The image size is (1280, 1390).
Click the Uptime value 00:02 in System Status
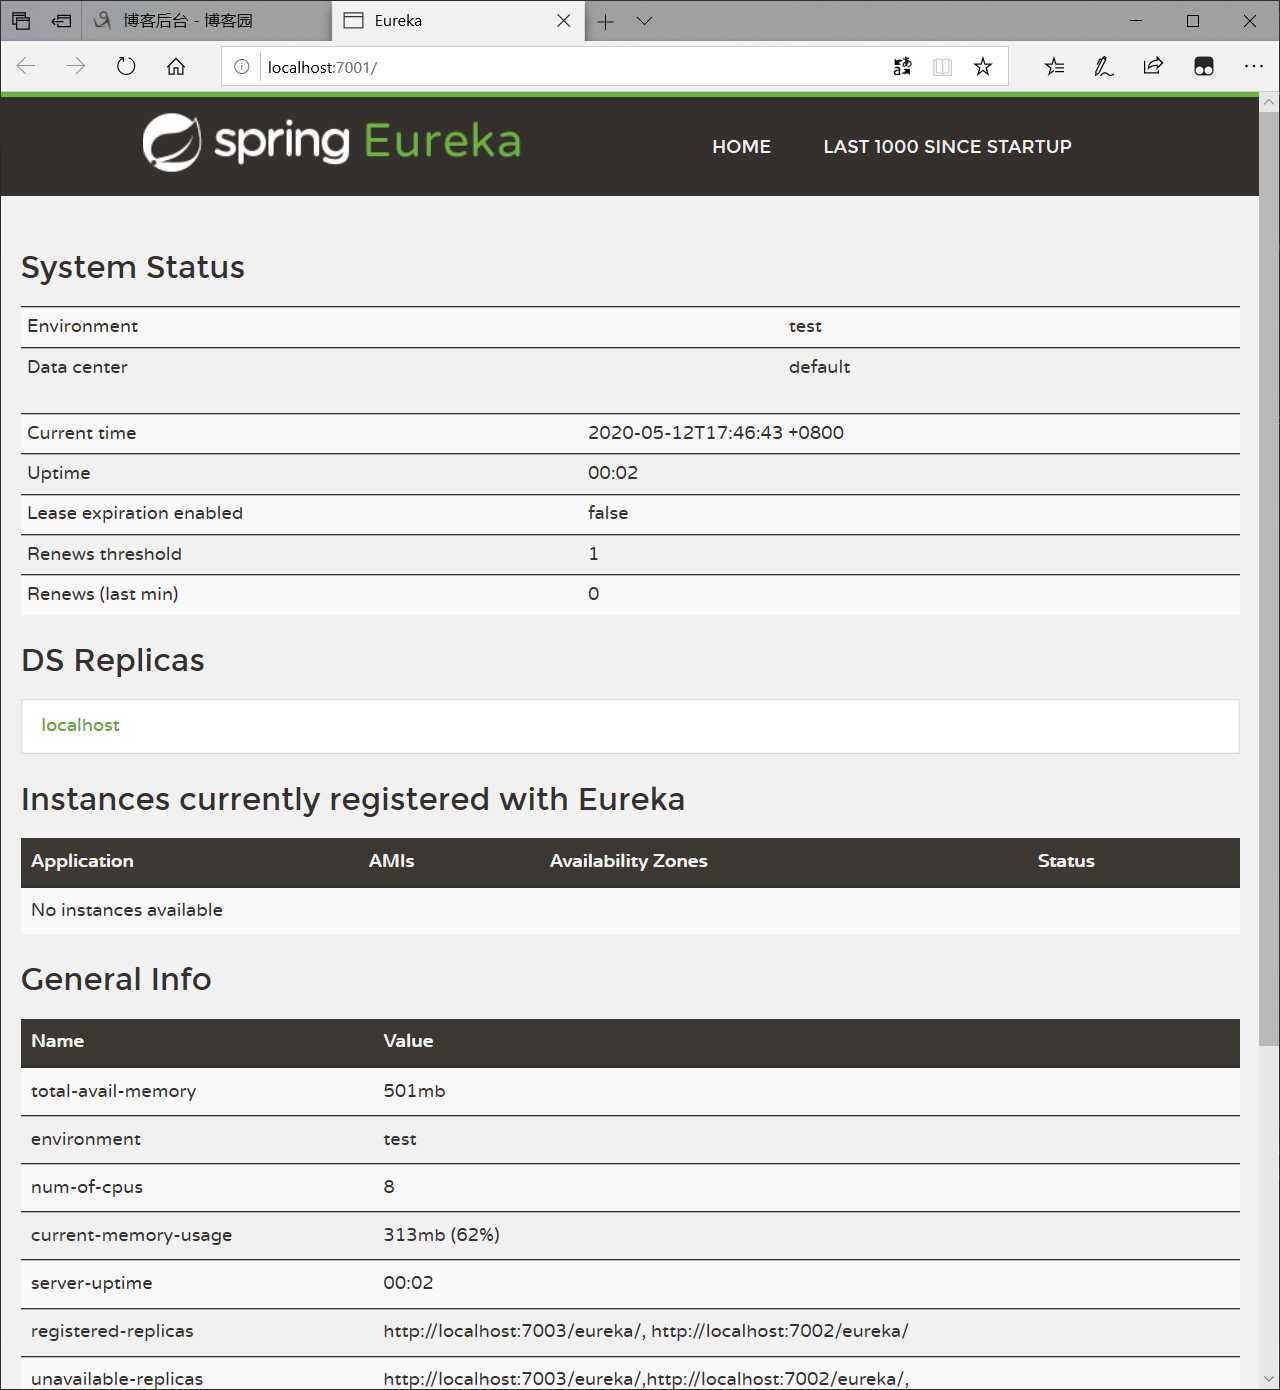[612, 473]
